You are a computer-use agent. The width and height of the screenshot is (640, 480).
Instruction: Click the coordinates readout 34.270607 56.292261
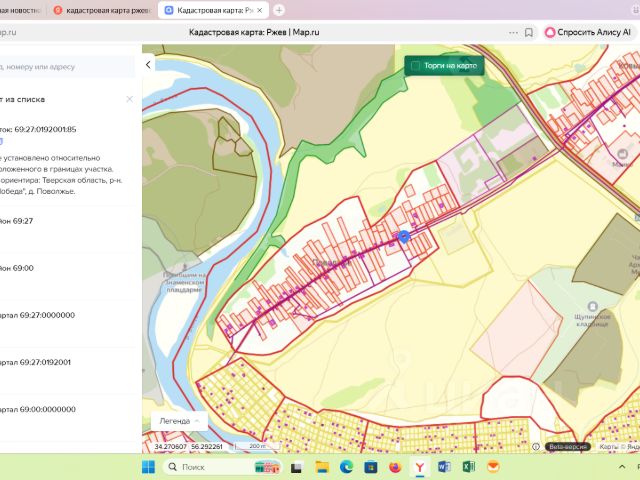tap(189, 447)
